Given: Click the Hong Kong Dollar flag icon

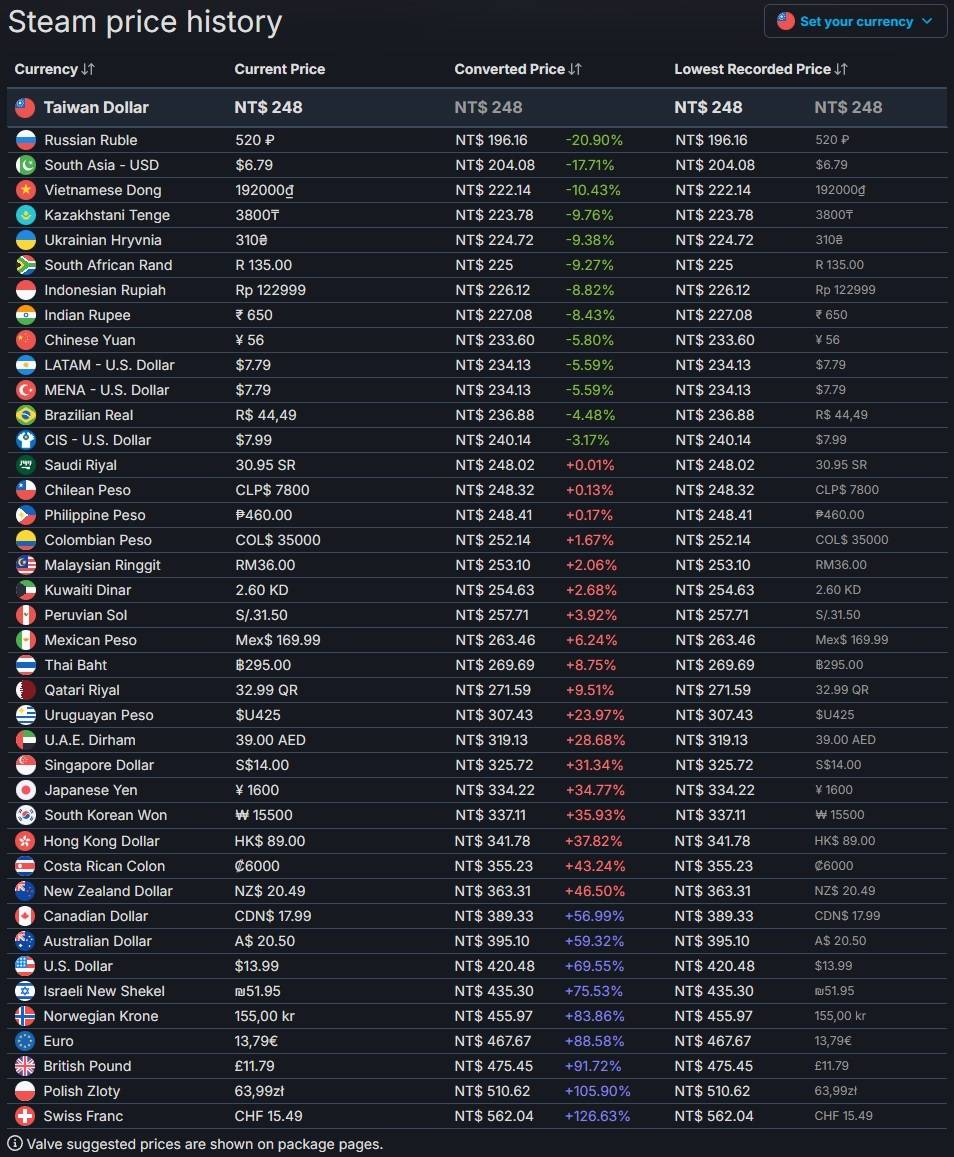Looking at the screenshot, I should click(x=25, y=841).
